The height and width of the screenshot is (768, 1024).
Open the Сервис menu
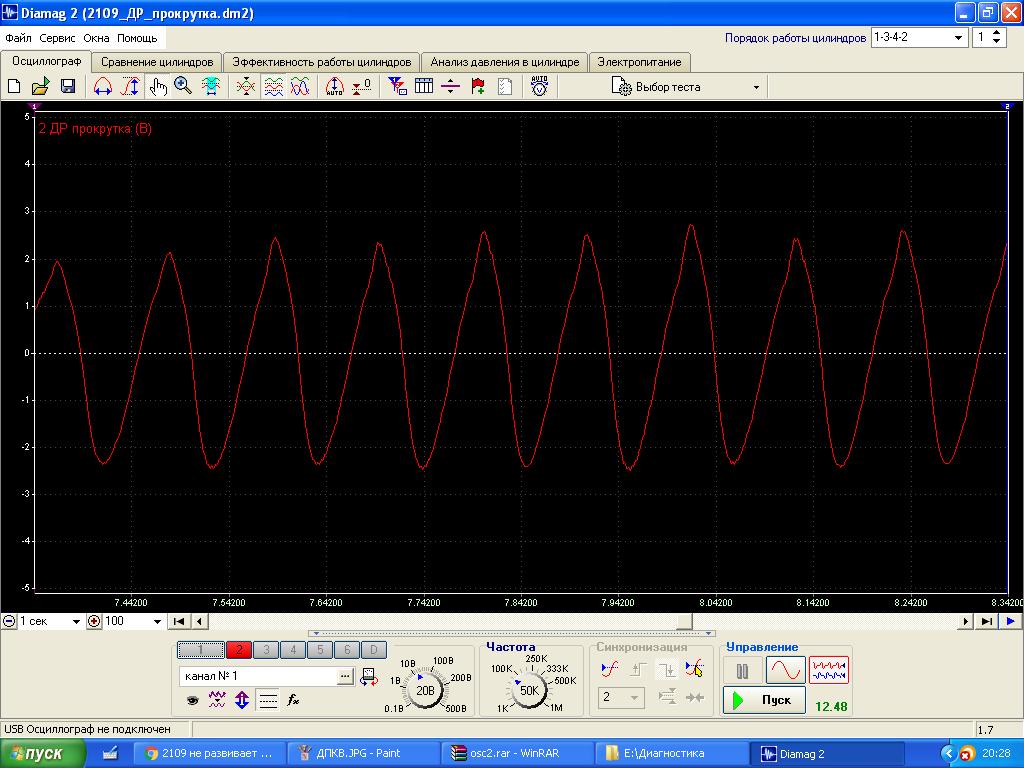[58, 38]
